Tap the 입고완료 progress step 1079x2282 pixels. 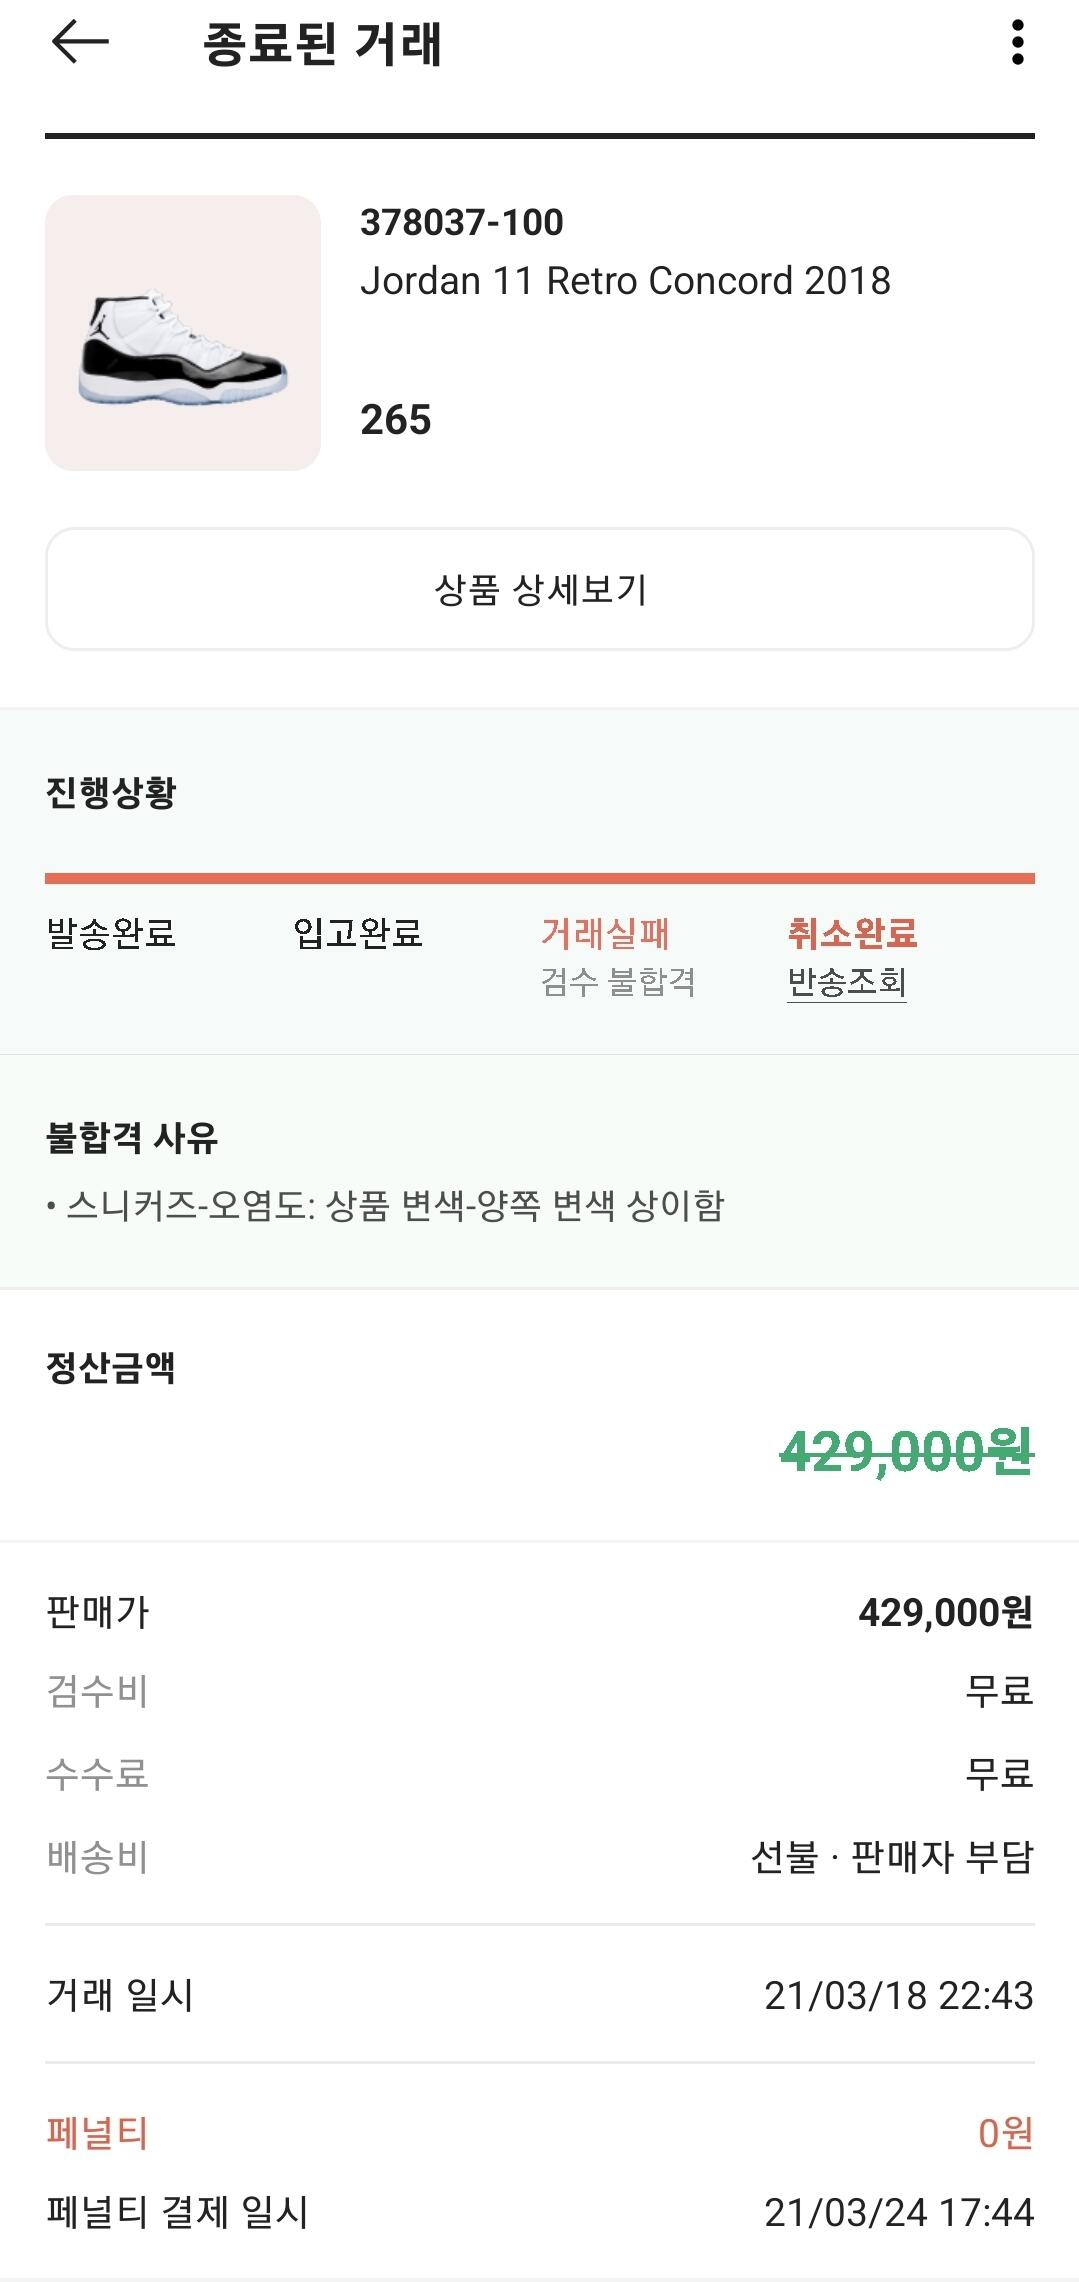tap(358, 933)
